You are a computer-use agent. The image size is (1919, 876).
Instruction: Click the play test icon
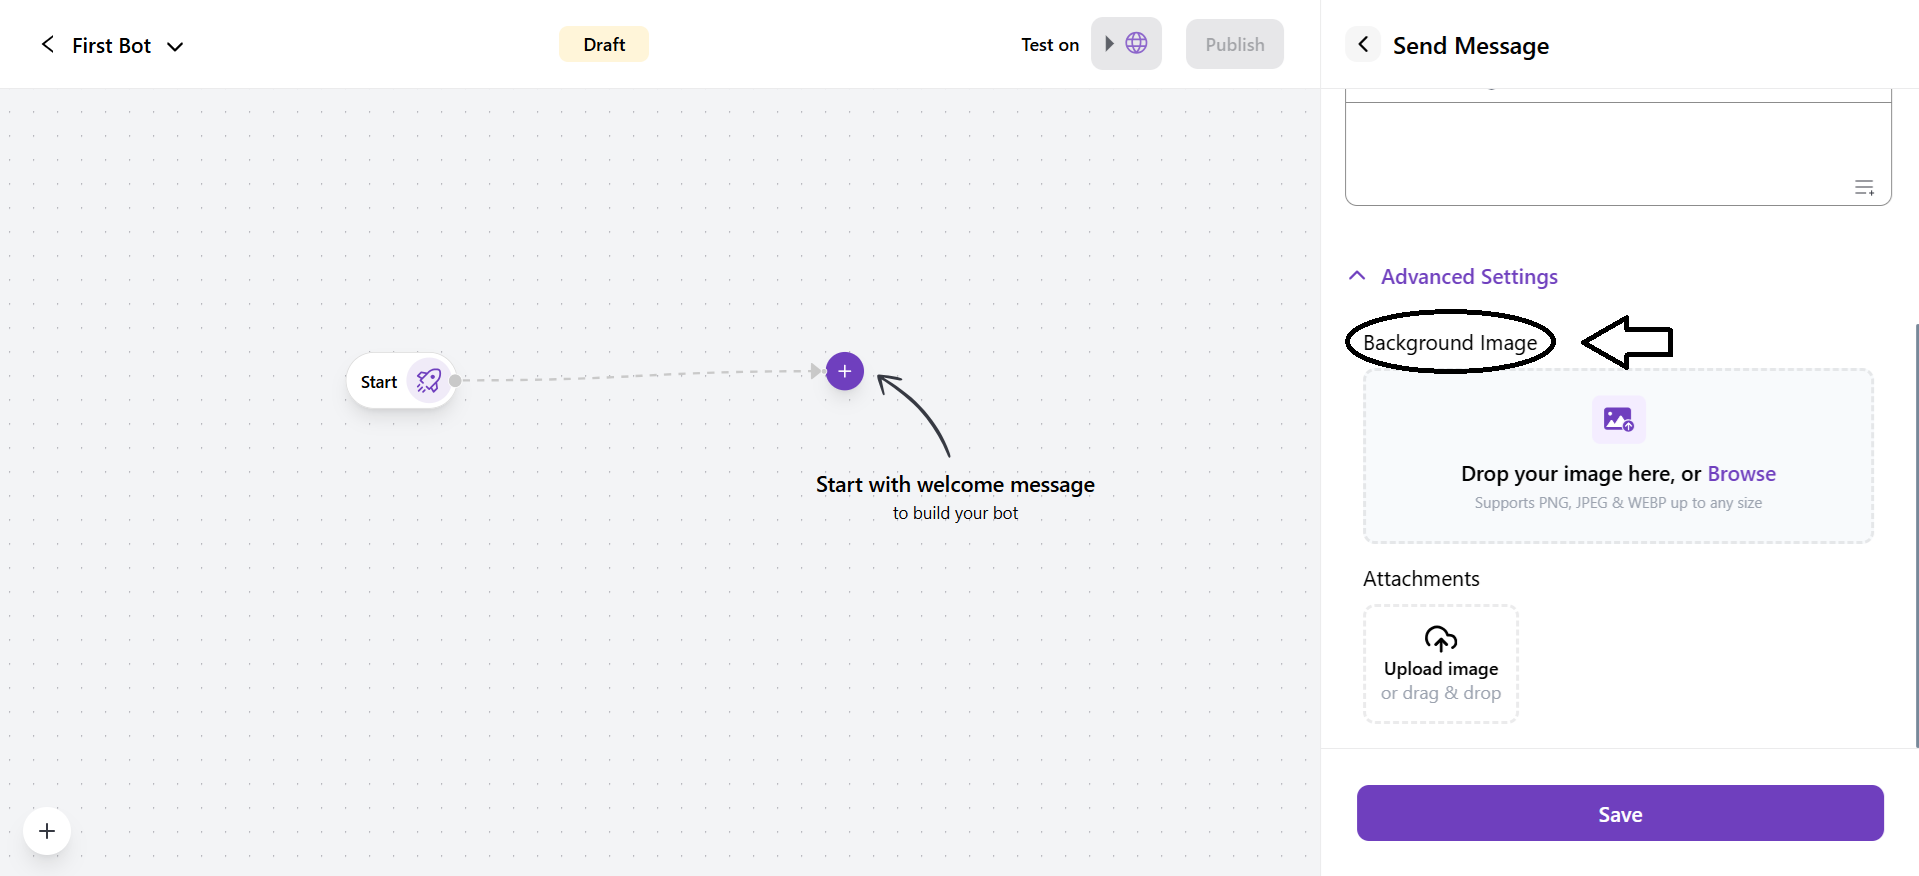[x=1109, y=44]
